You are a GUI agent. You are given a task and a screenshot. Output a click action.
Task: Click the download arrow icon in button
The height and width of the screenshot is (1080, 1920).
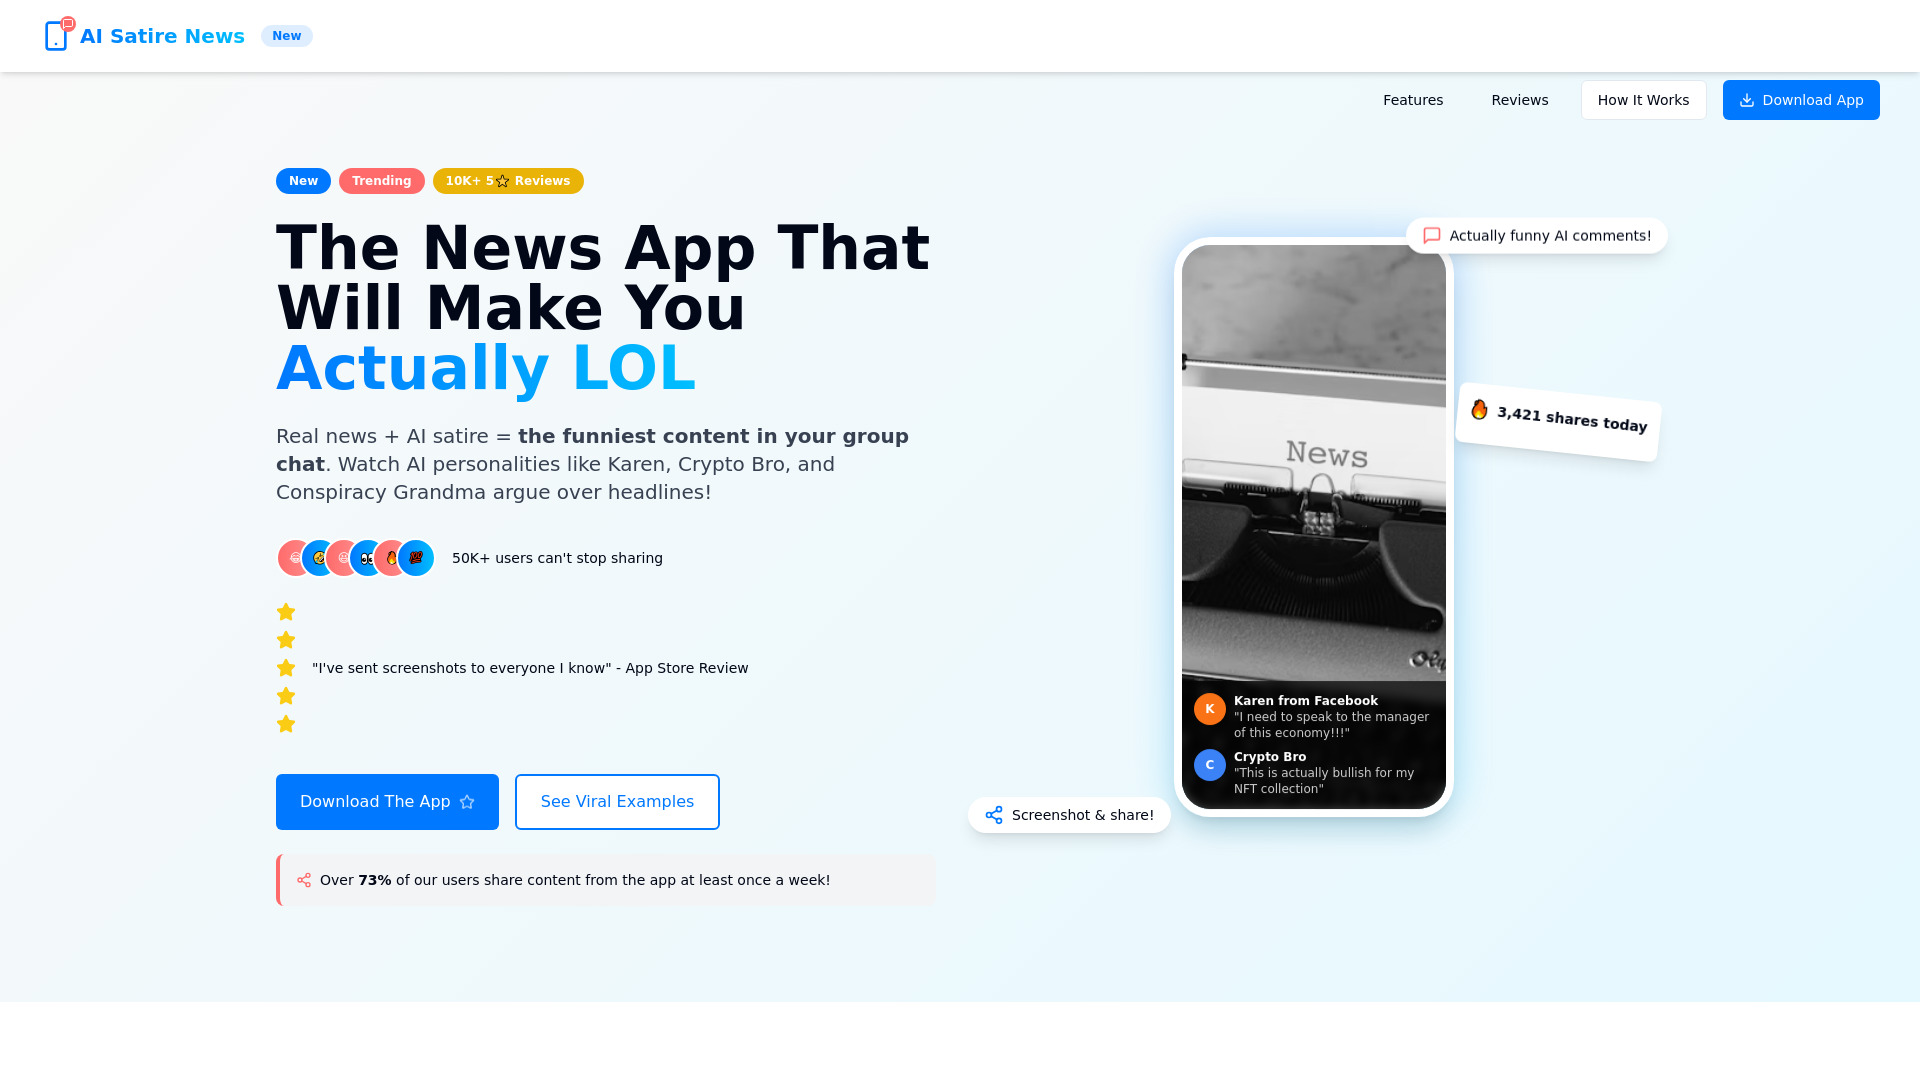(1747, 100)
